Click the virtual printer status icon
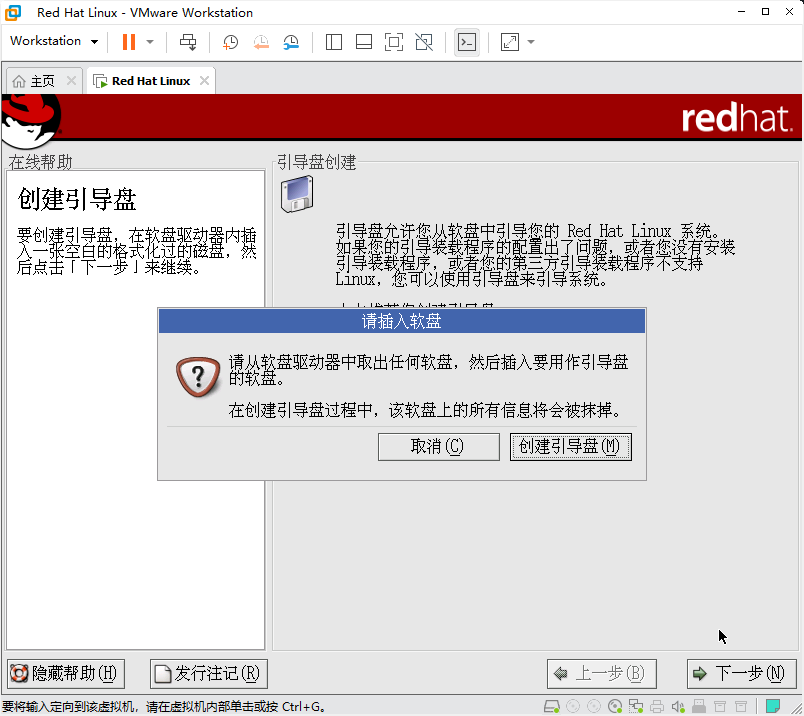This screenshot has height=716, width=804. pos(656,705)
